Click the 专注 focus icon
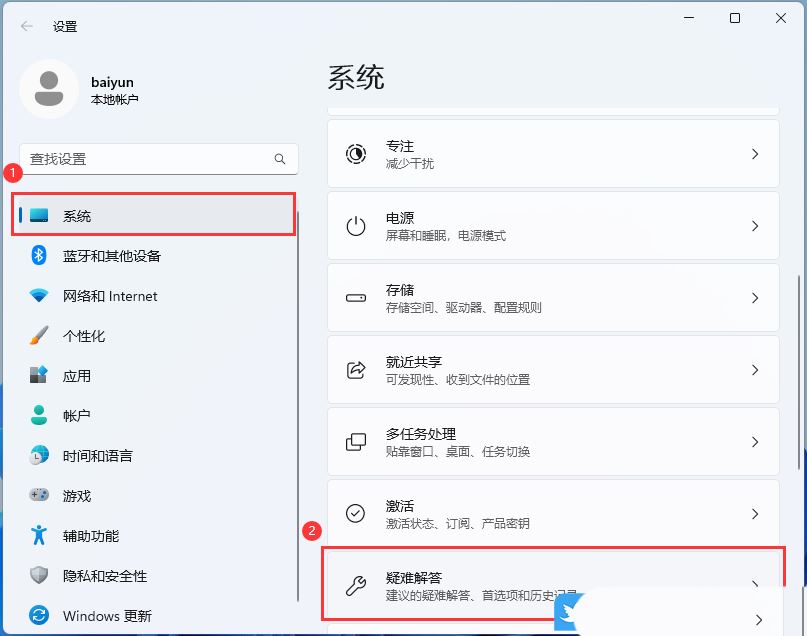The image size is (807, 636). (356, 154)
